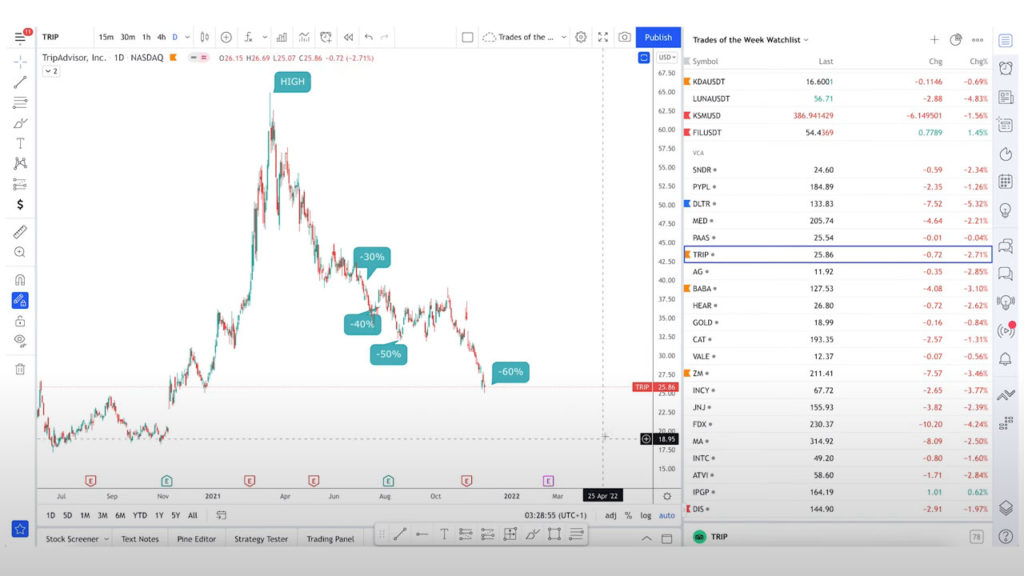Open the help center question mark

pyautogui.click(x=1006, y=536)
